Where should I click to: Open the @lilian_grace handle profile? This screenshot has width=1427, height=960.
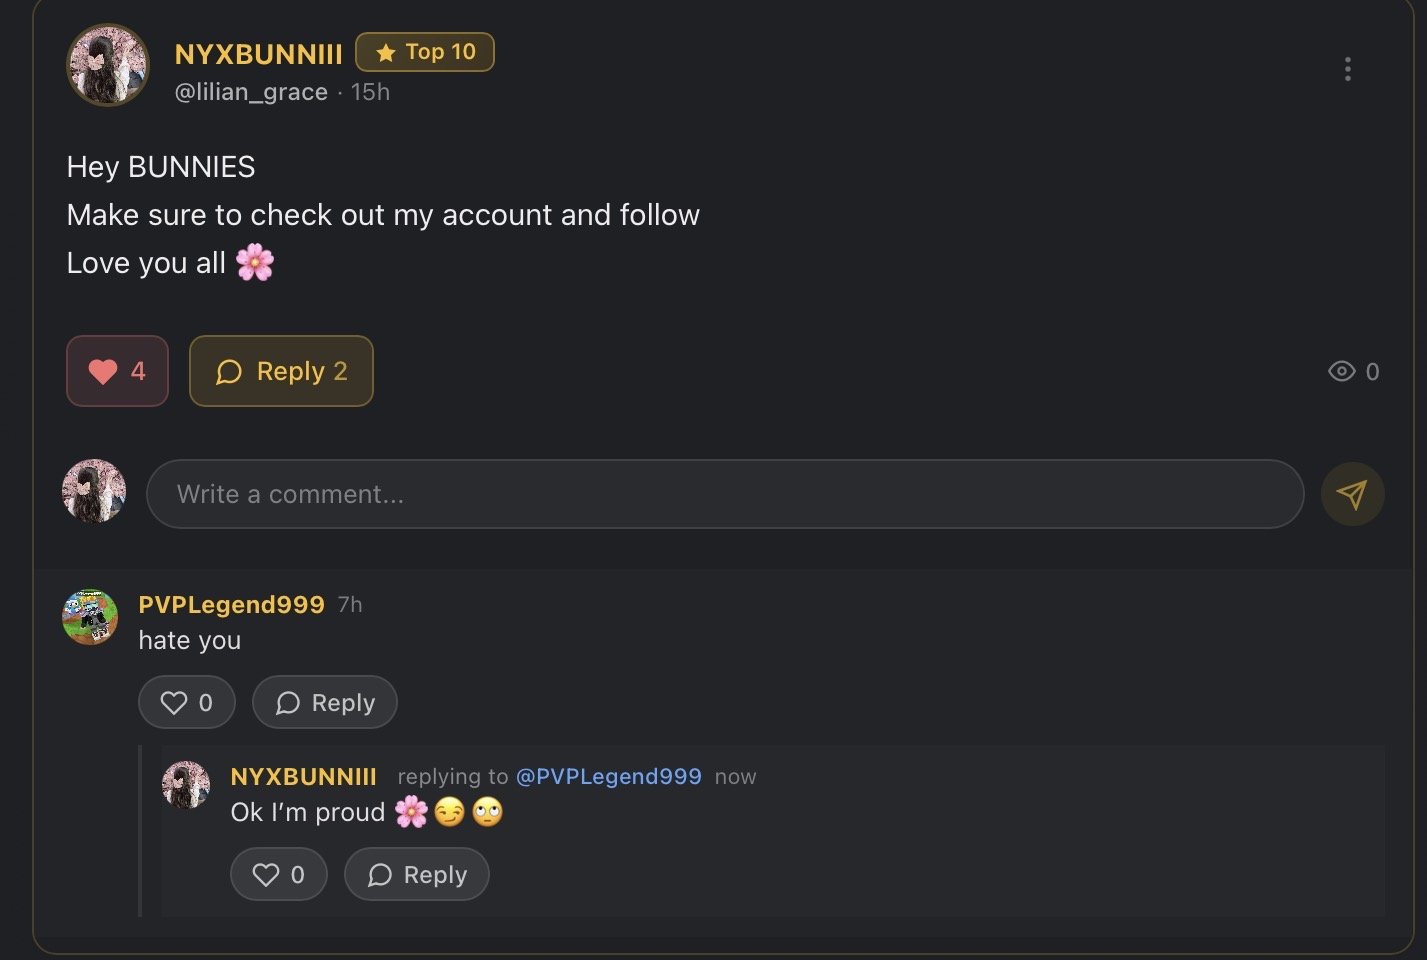coord(251,92)
